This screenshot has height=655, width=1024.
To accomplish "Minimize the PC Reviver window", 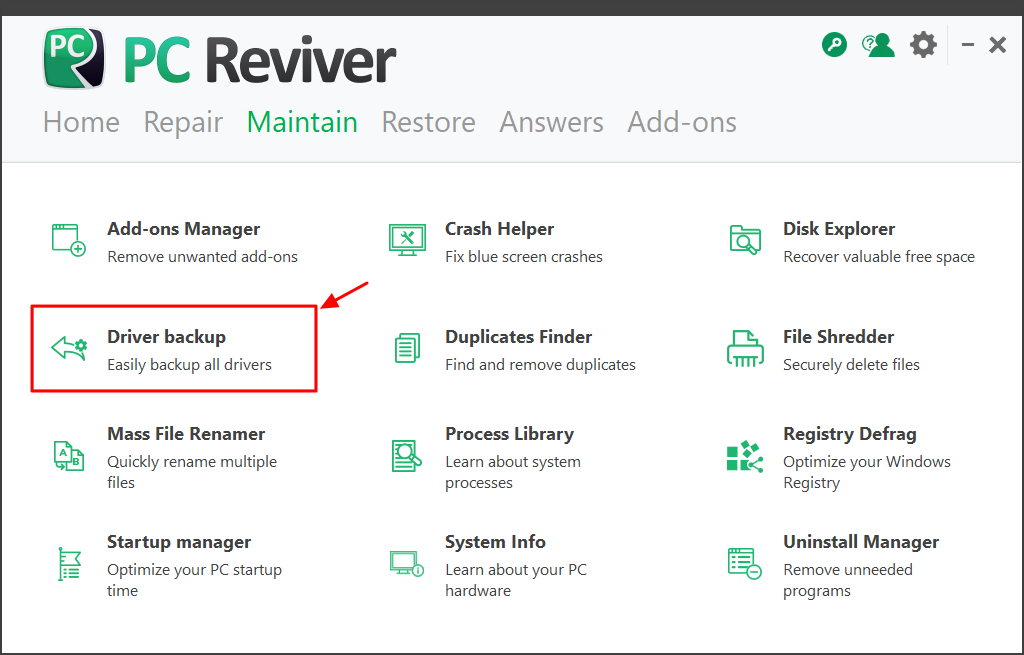I will point(968,45).
